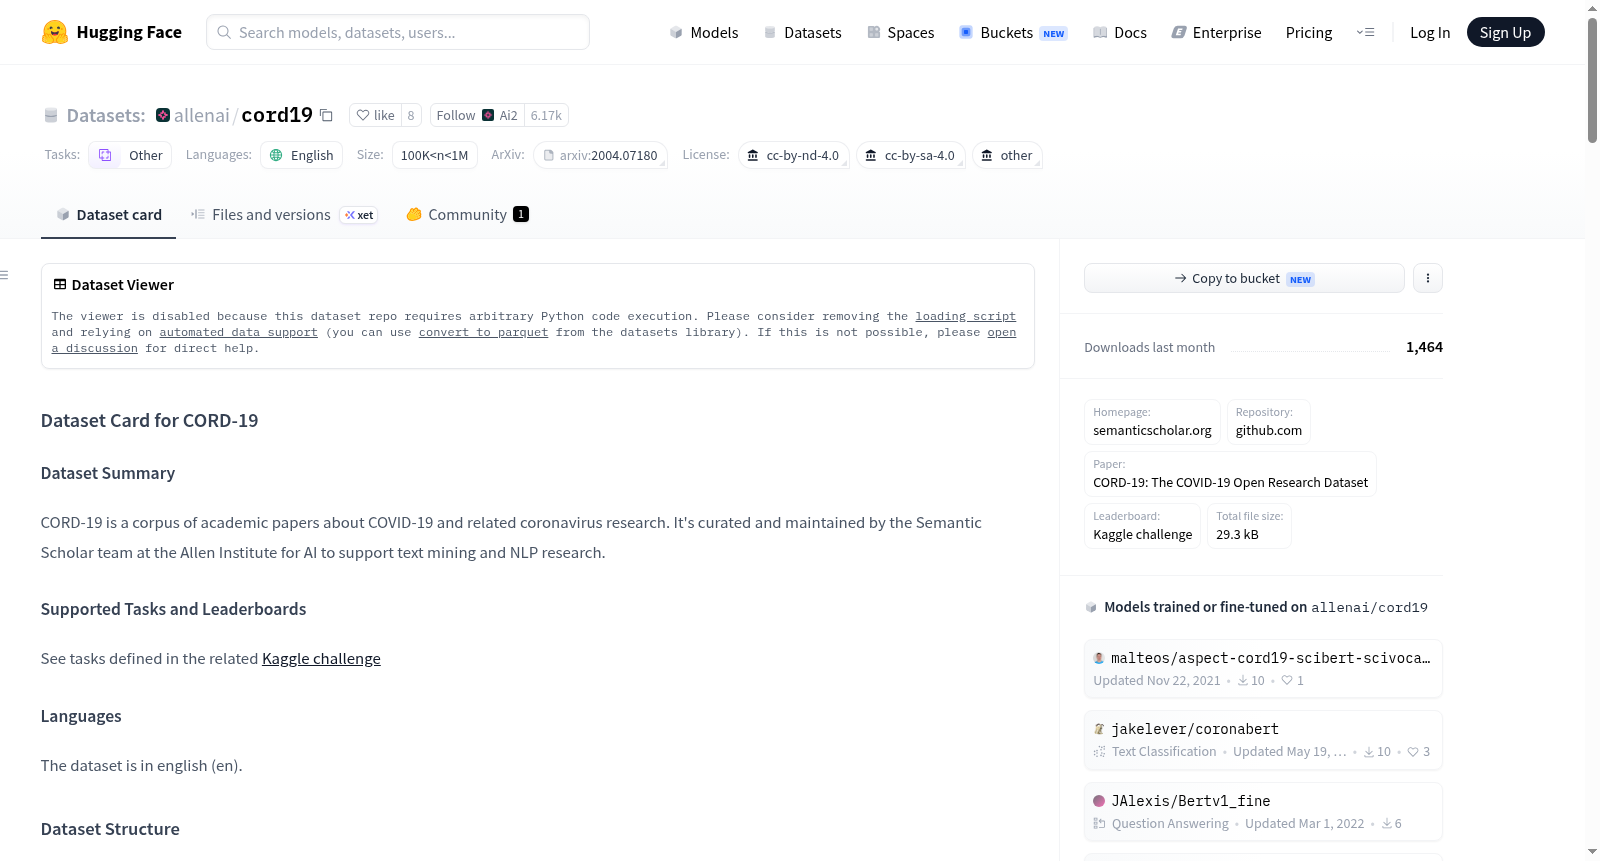This screenshot has width=1600, height=861.
Task: Follow the Ai2 organization
Action: coord(477,115)
